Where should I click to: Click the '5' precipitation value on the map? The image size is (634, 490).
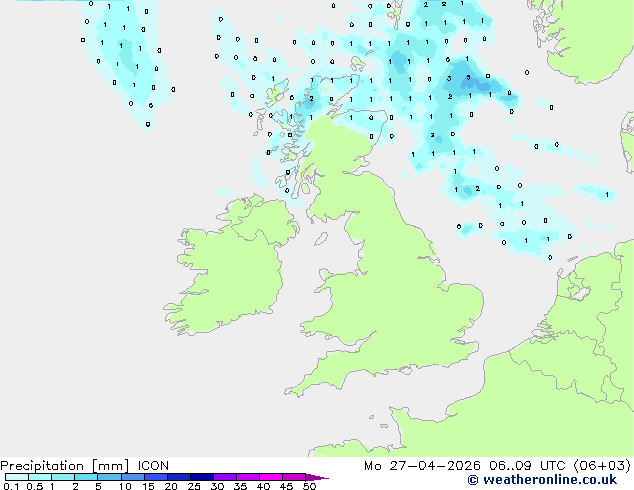pyautogui.click(x=468, y=77)
